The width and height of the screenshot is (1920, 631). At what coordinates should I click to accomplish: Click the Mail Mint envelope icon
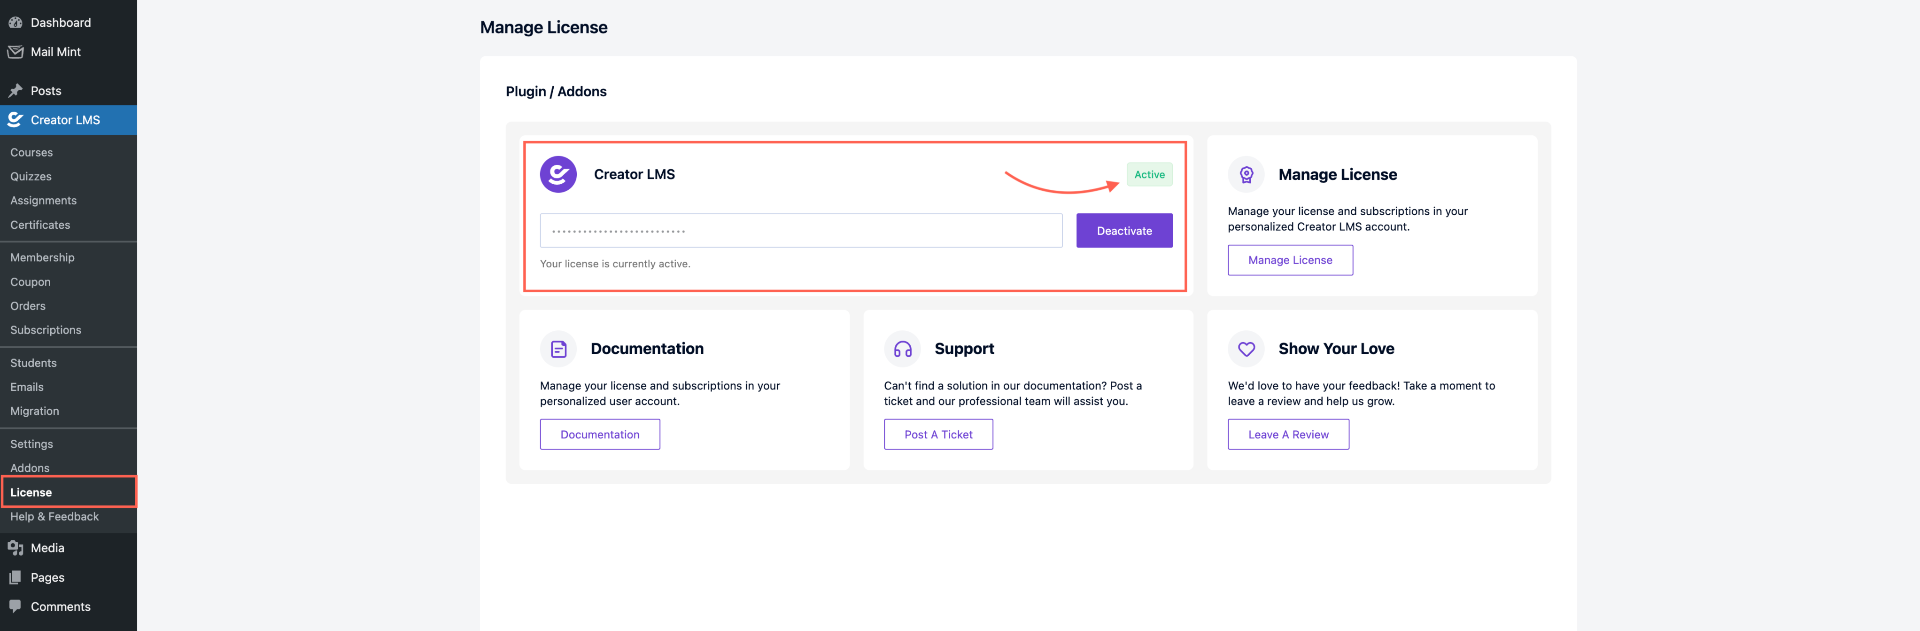[x=15, y=52]
